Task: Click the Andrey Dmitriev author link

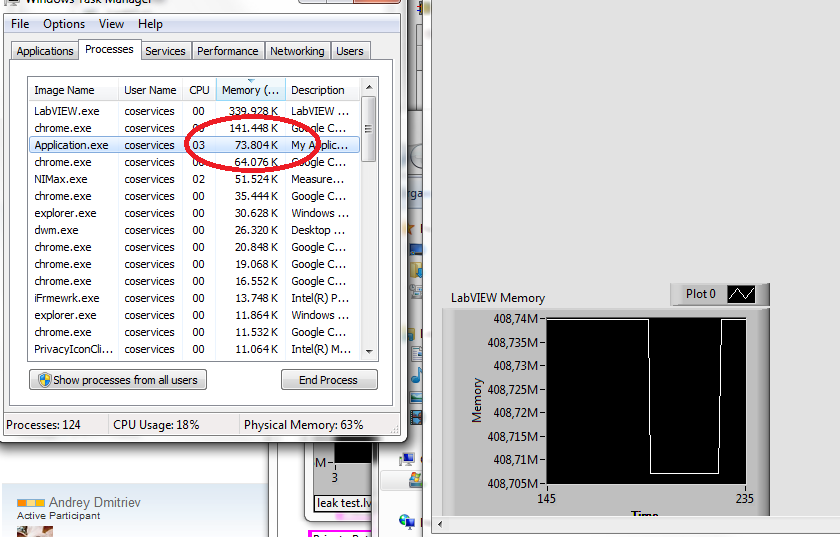Action: coord(95,503)
